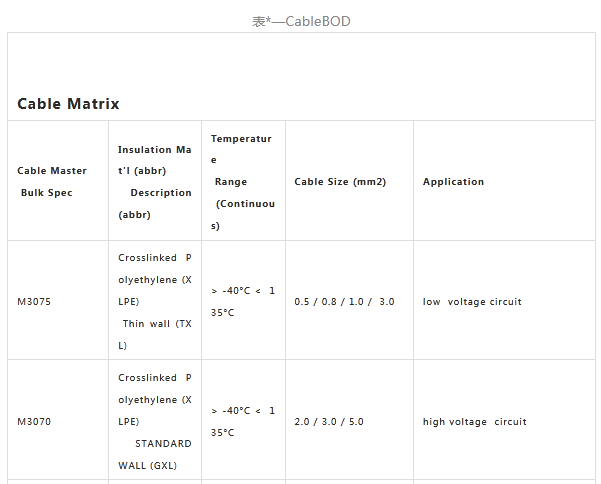Click the M3070 spec cell
Screen dimensions: 601x484
34,421
